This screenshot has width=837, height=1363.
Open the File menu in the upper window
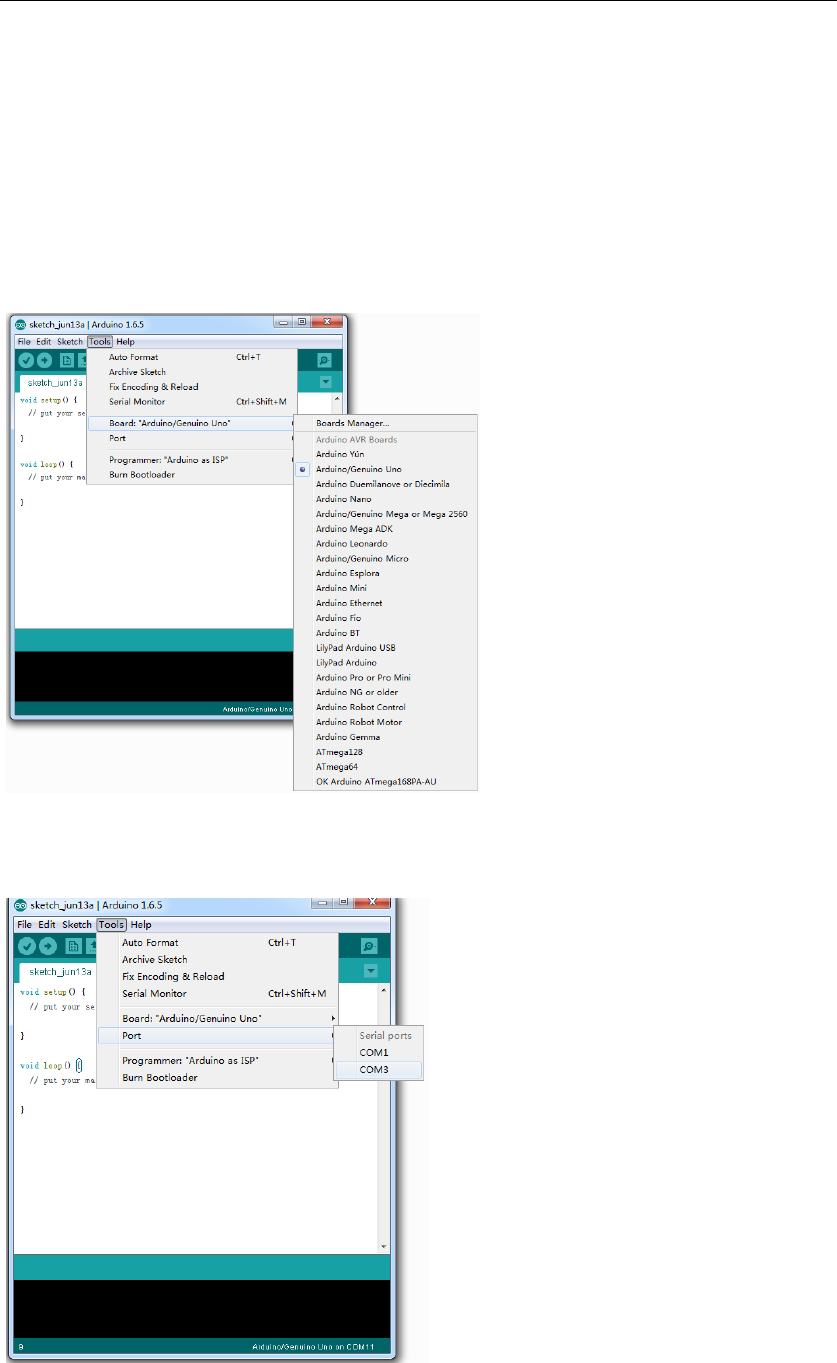(x=24, y=342)
